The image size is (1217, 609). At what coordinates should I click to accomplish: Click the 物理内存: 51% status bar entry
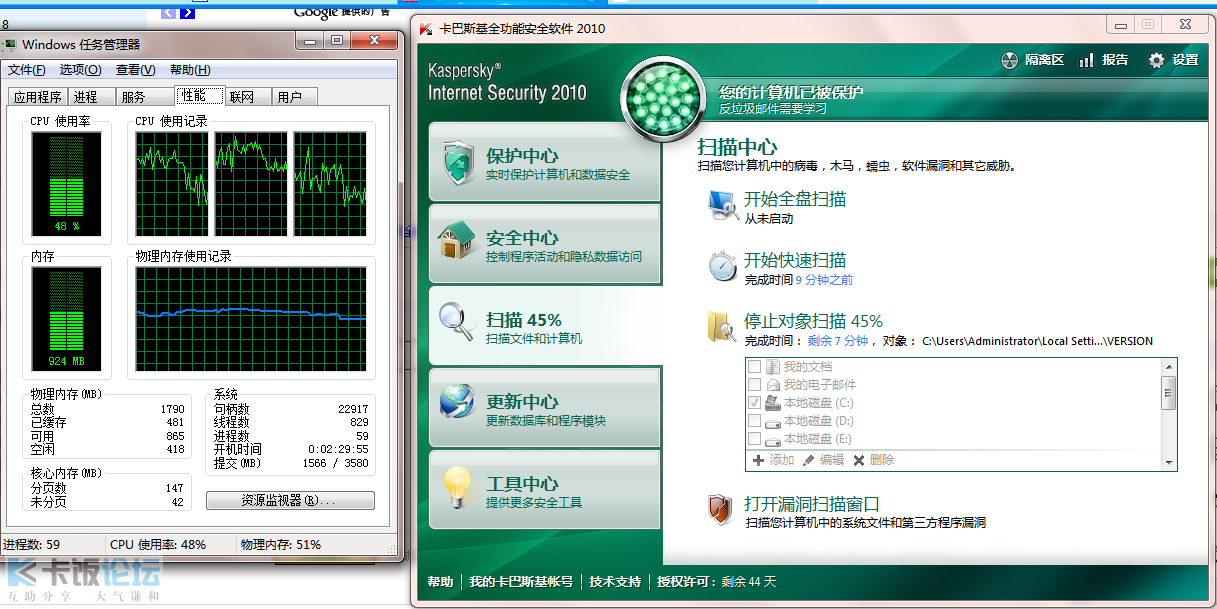281,545
